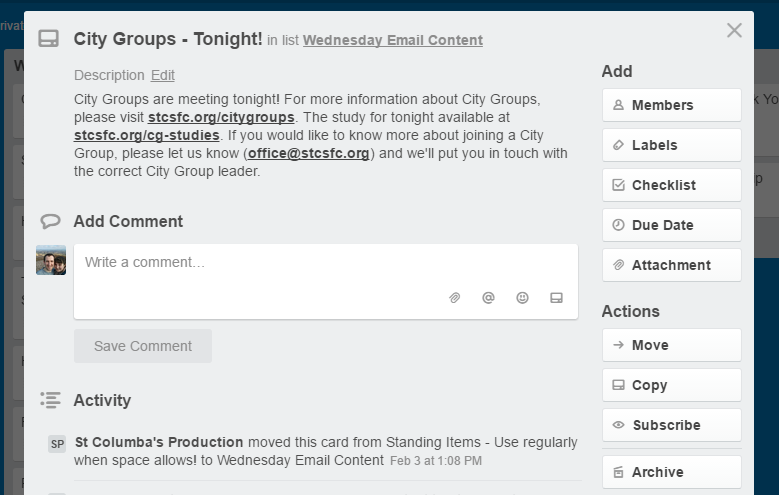The image size is (779, 495).
Task: Open the Members button
Action: pos(672,105)
